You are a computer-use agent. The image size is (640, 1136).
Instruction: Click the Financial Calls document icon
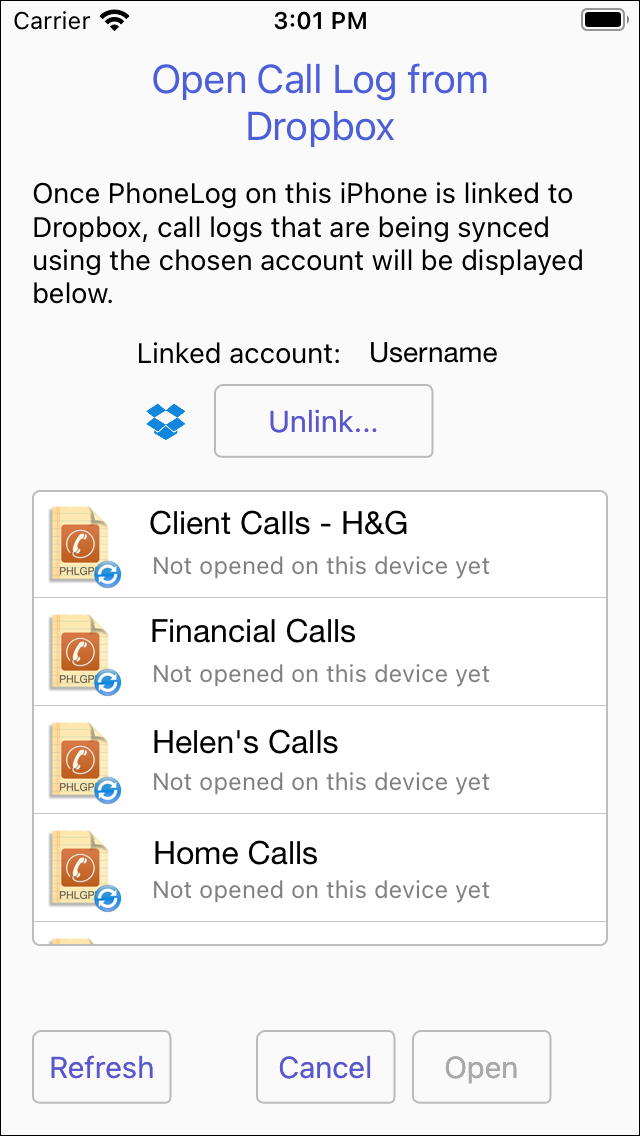point(84,653)
